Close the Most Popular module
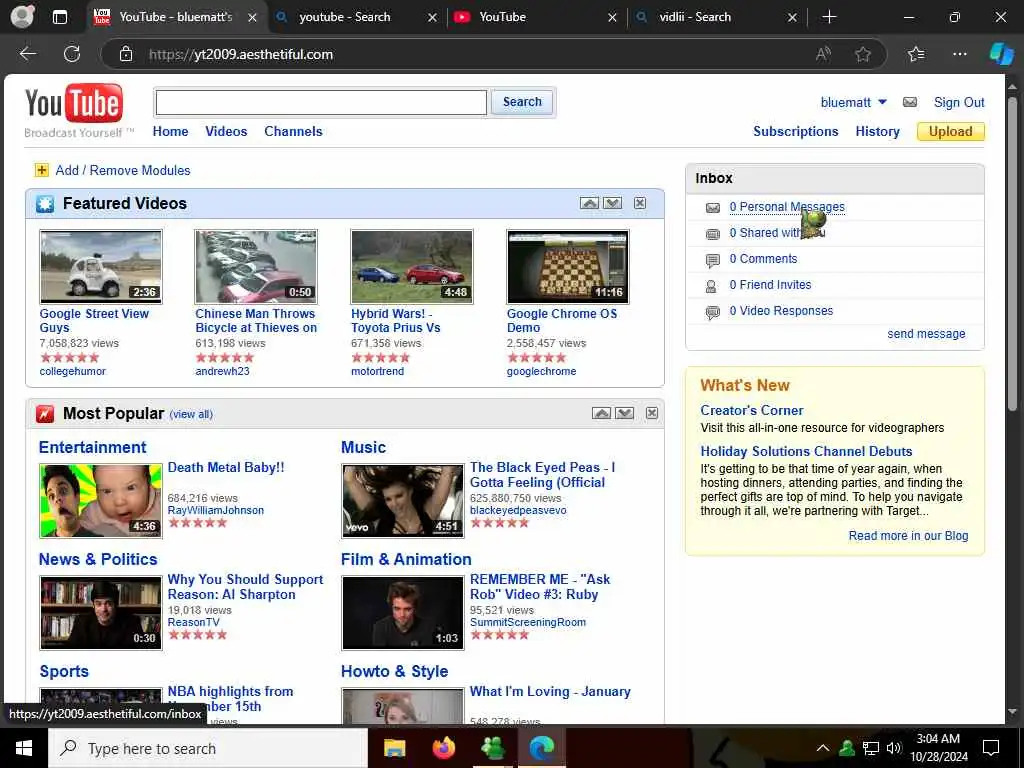Viewport: 1024px width, 768px height. (652, 413)
